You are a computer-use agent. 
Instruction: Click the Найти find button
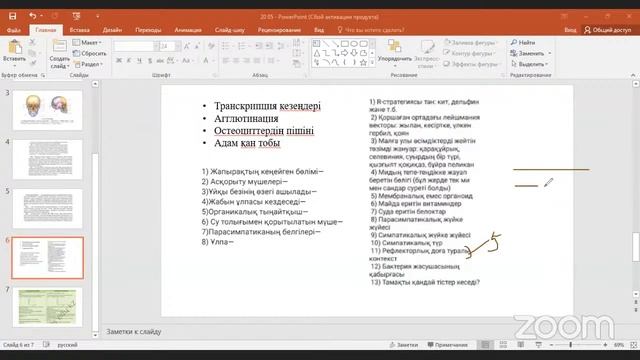(x=523, y=42)
